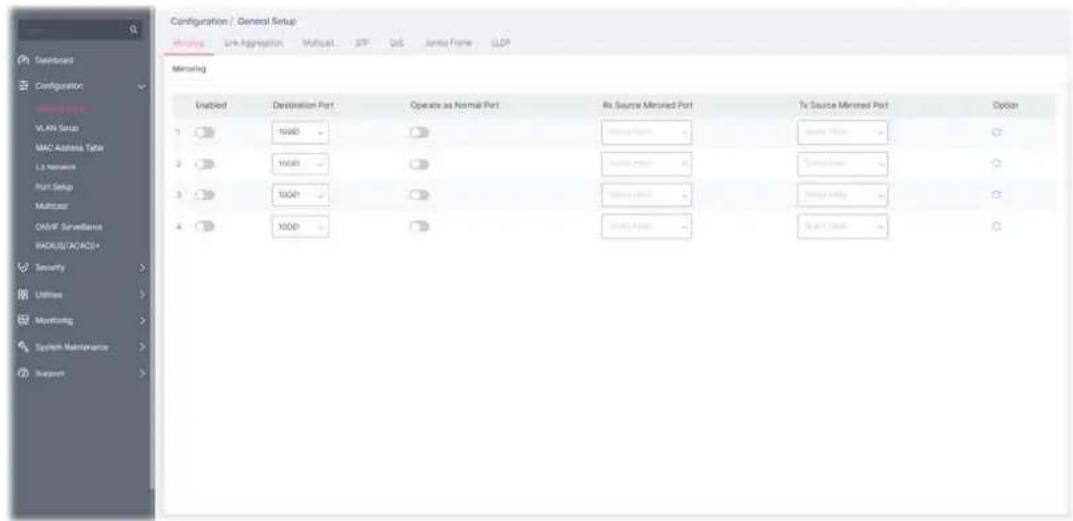The image size is (1073, 521).
Task: Switch to the Jumbo Frame tab
Action: click(x=448, y=42)
